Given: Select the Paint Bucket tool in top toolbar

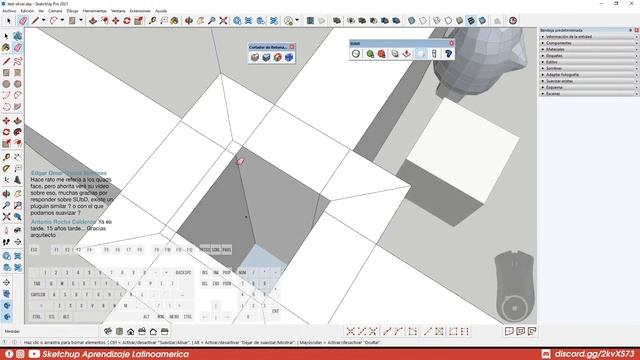Looking at the screenshot, I should [x=175, y=20].
